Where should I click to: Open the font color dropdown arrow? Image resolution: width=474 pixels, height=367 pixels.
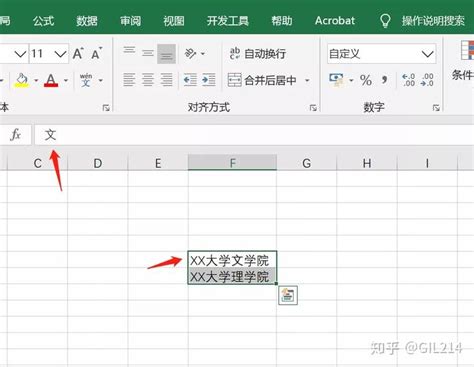tap(66, 80)
